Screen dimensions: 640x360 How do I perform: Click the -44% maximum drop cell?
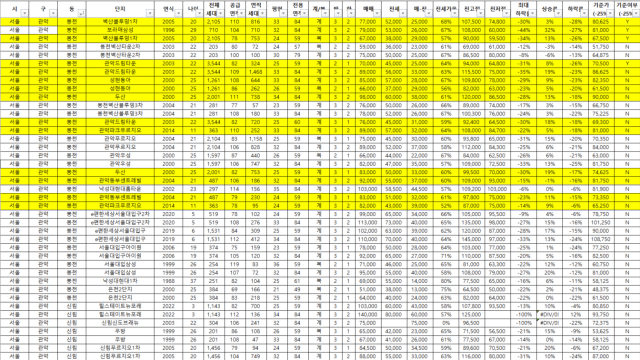pyautogui.click(x=523, y=30)
